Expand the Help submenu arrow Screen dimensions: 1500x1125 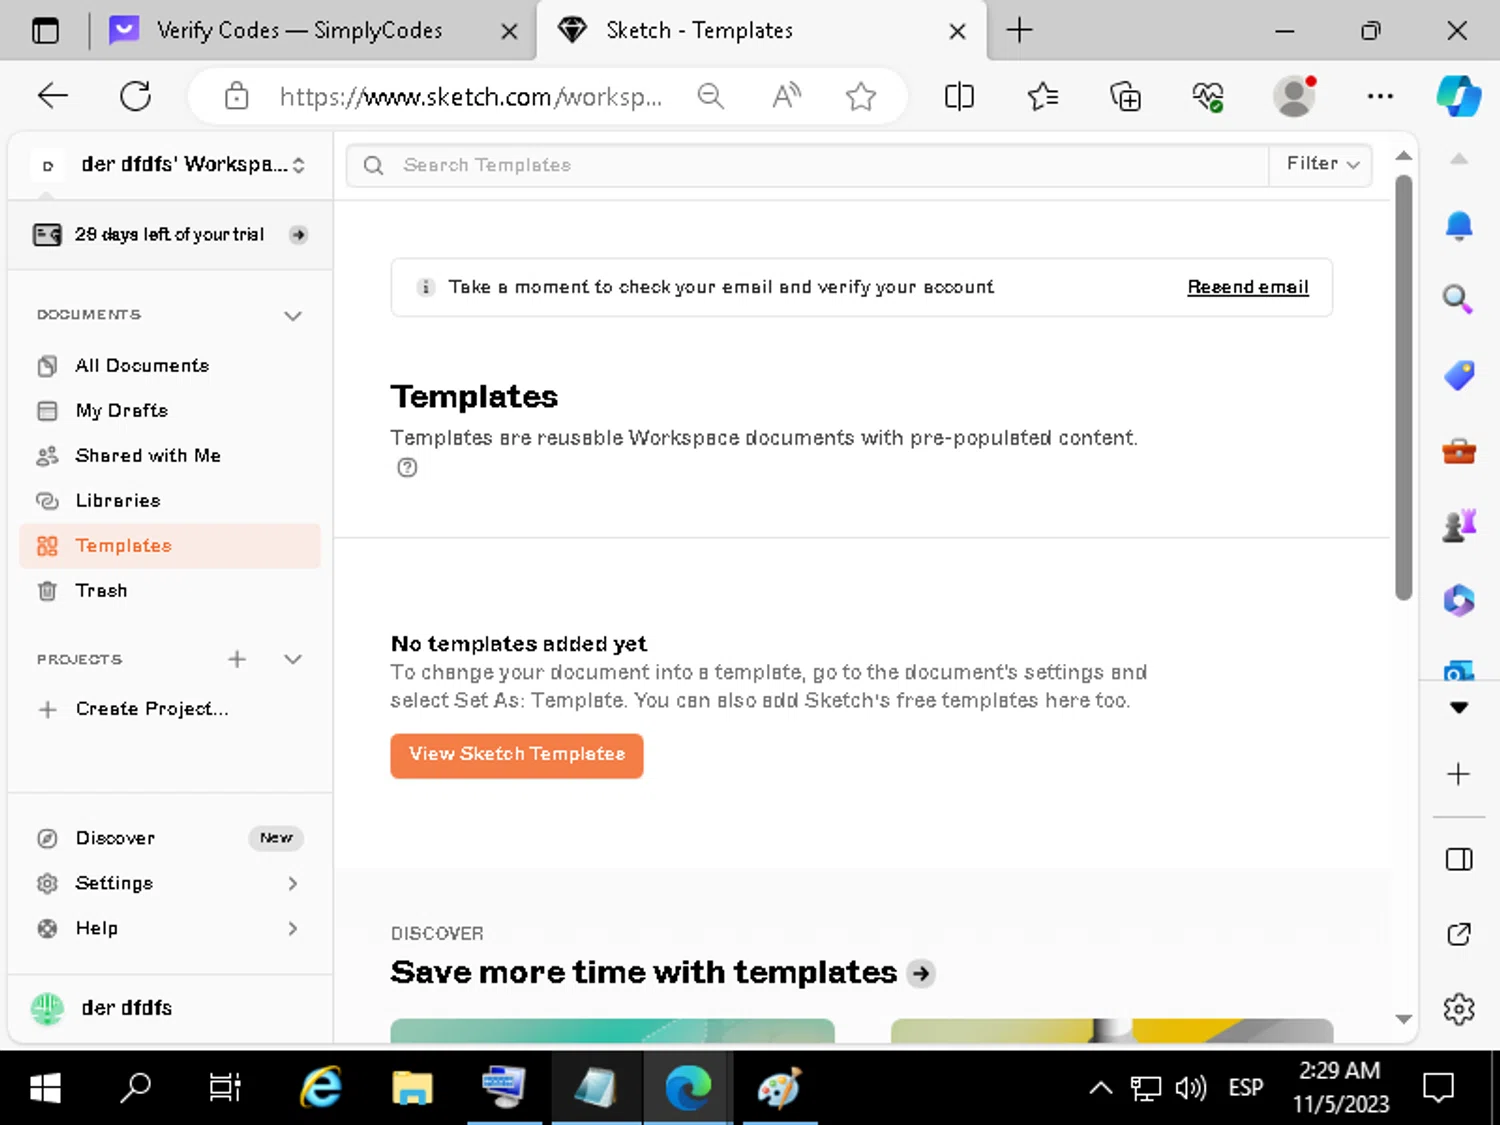[x=292, y=928]
